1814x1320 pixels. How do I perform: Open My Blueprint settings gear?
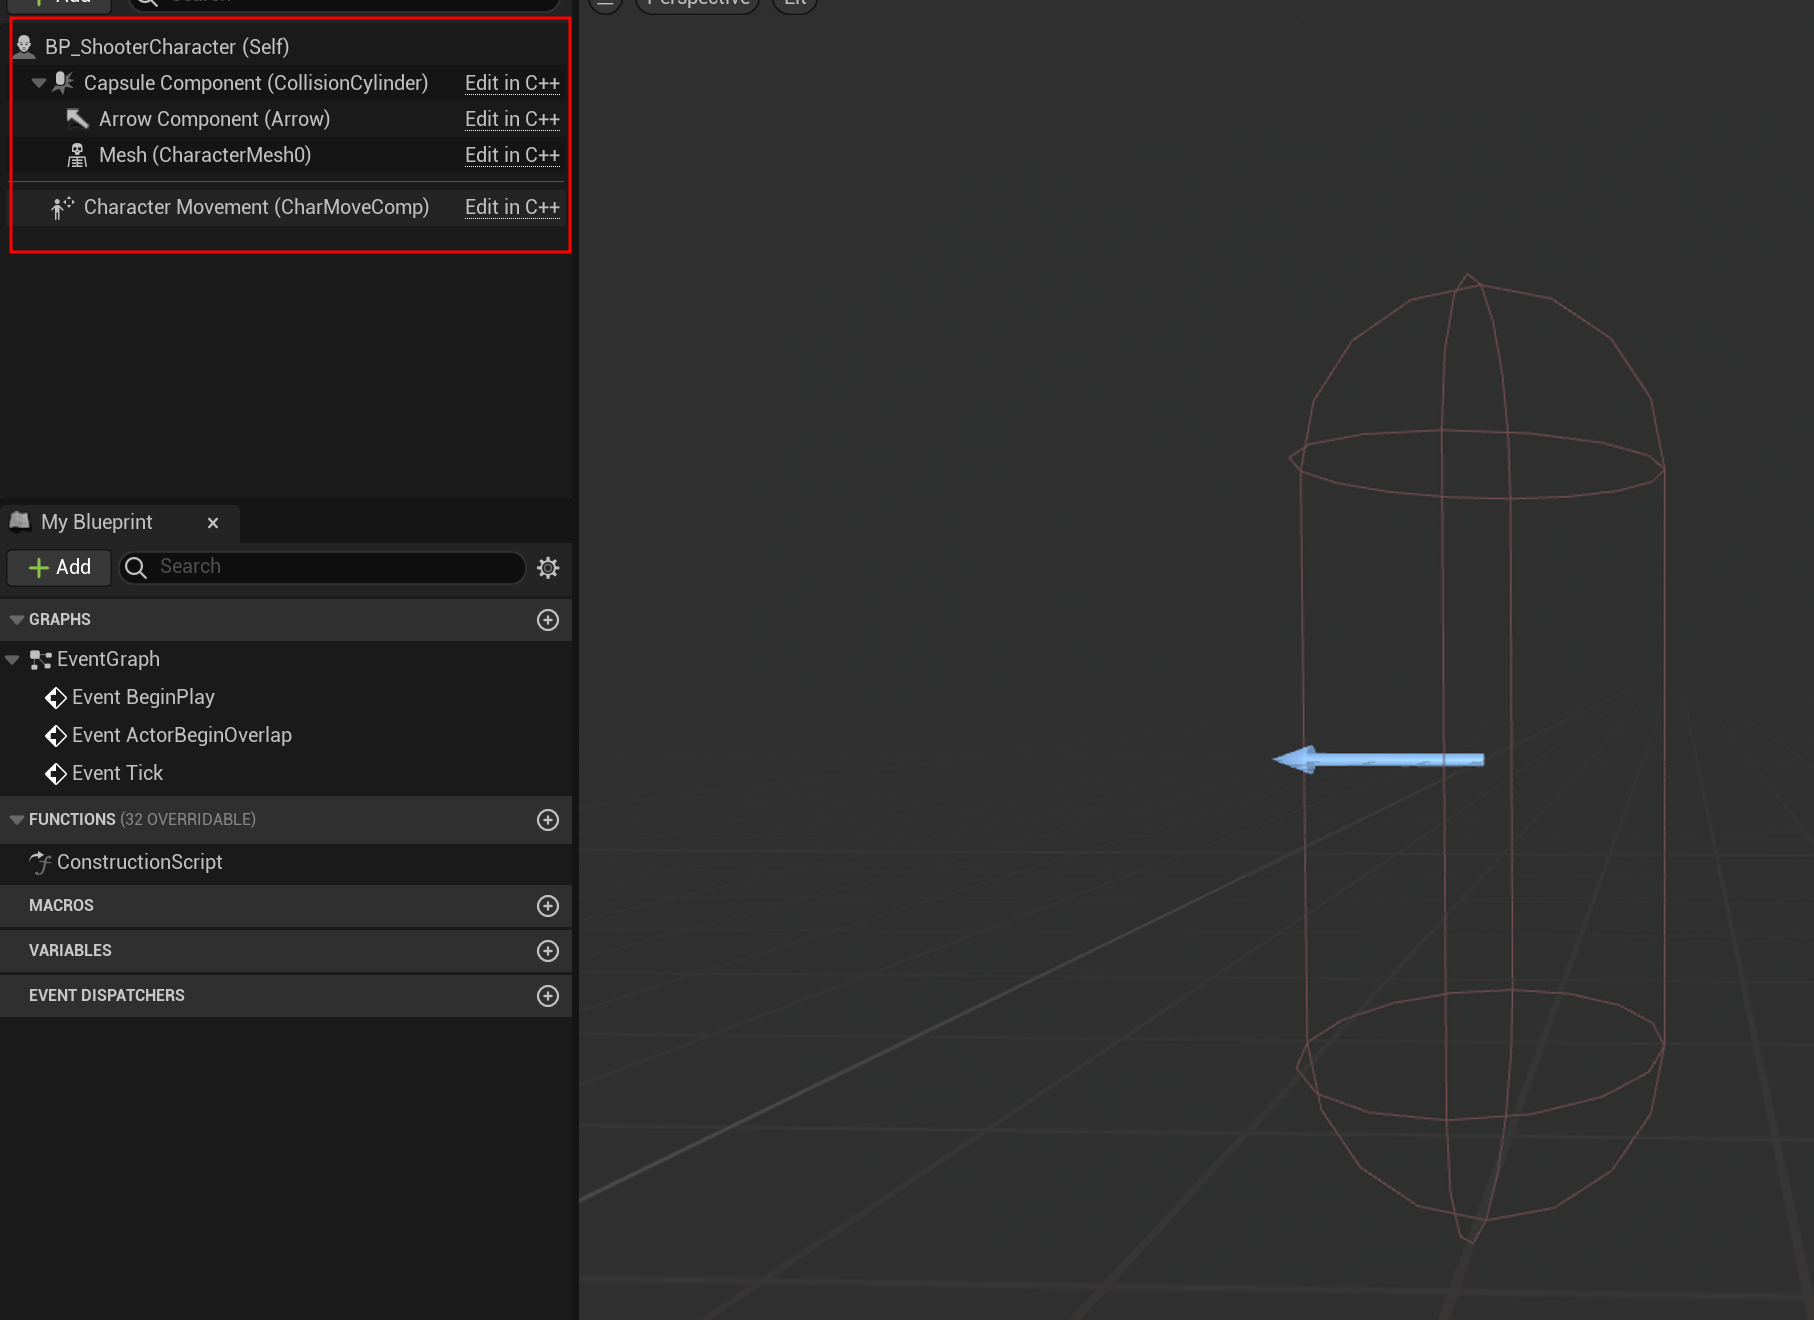tap(548, 568)
